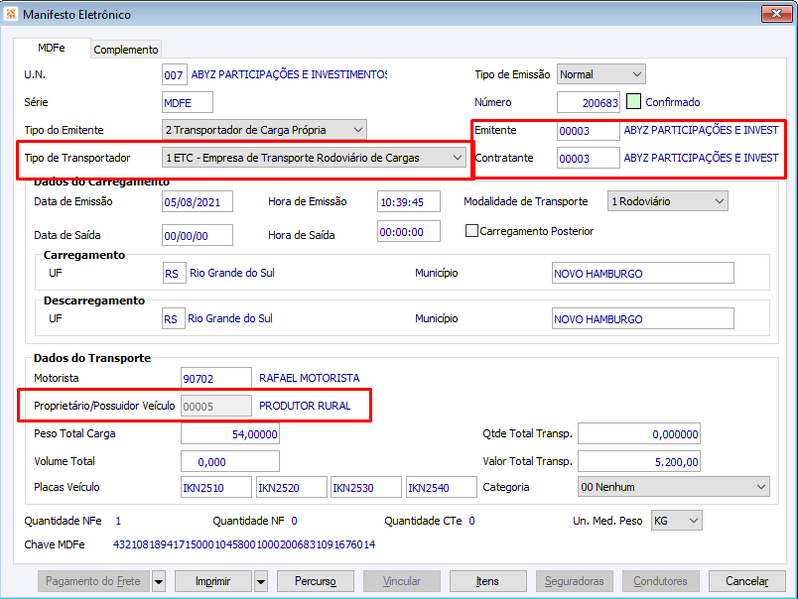Select the MDFe tab
This screenshot has width=798, height=599.
coord(51,48)
